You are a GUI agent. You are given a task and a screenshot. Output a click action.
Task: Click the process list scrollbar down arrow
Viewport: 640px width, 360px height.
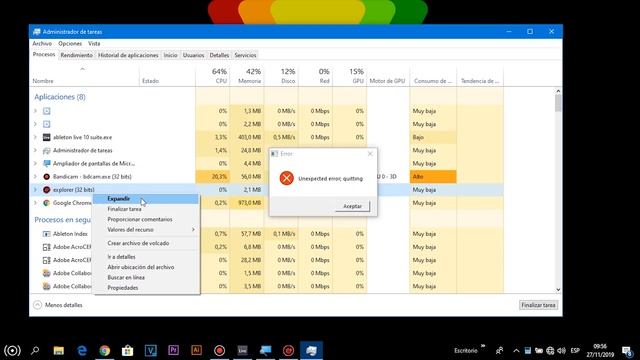[x=558, y=290]
